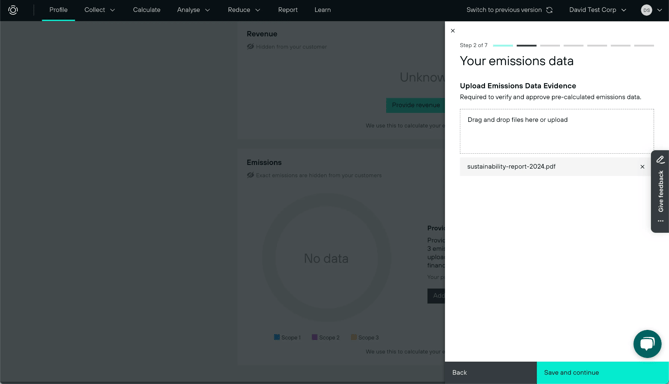The height and width of the screenshot is (384, 669).
Task: Click the Upload Emissions Data Evidence heading
Action: tap(518, 86)
